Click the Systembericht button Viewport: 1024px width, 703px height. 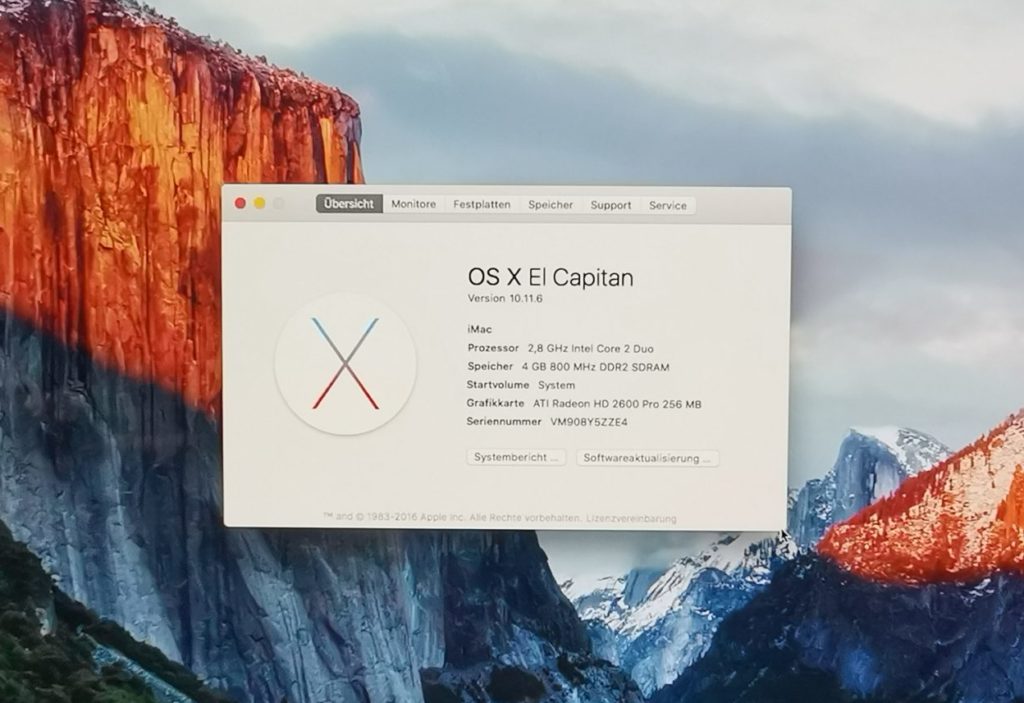(x=516, y=457)
